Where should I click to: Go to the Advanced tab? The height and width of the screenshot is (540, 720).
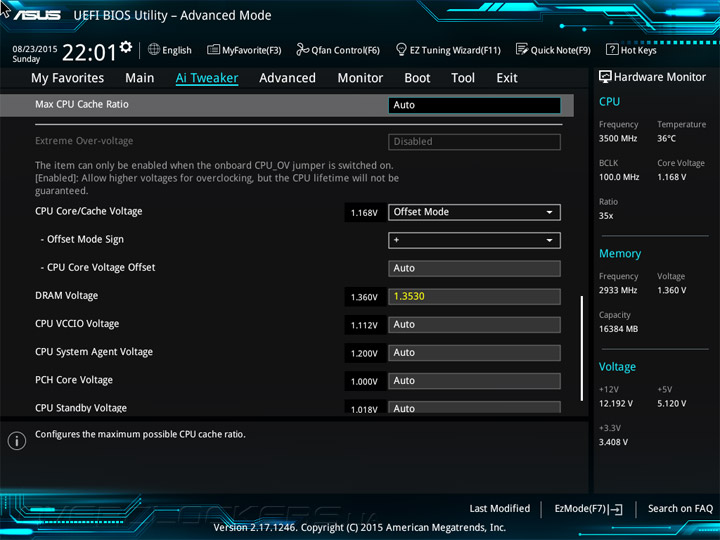287,78
